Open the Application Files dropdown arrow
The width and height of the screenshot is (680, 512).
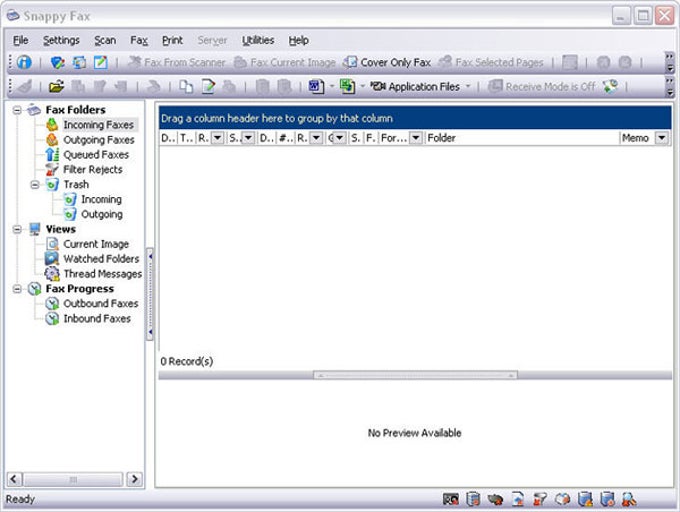click(x=468, y=87)
